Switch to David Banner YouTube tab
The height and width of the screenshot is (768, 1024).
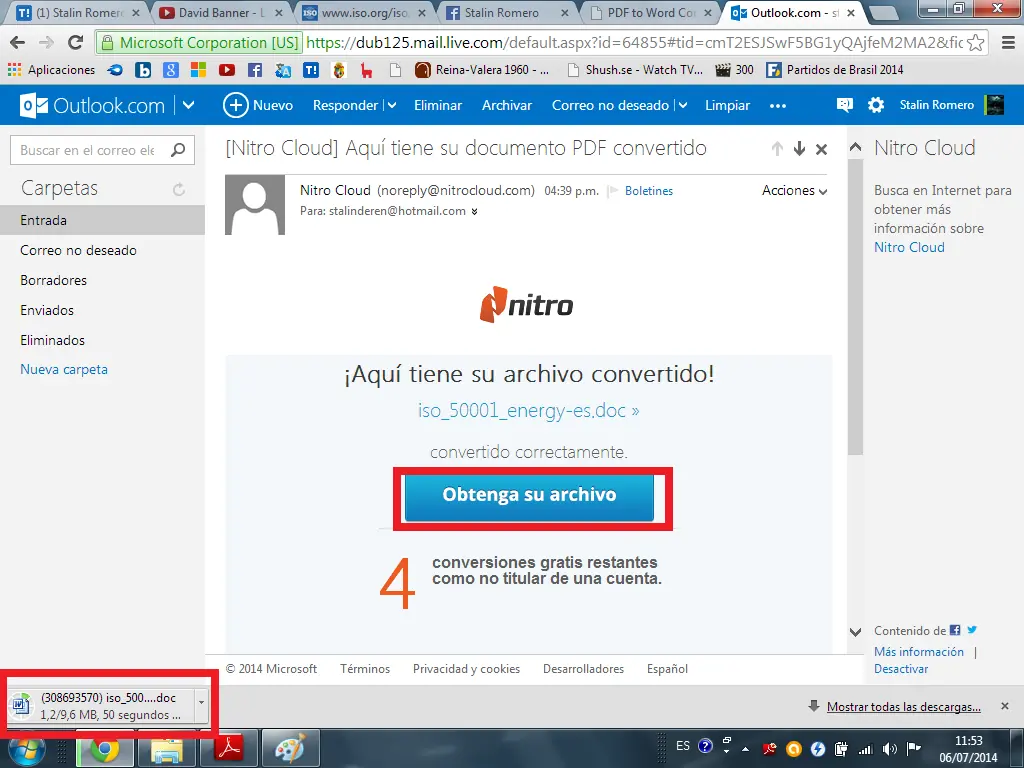click(219, 12)
